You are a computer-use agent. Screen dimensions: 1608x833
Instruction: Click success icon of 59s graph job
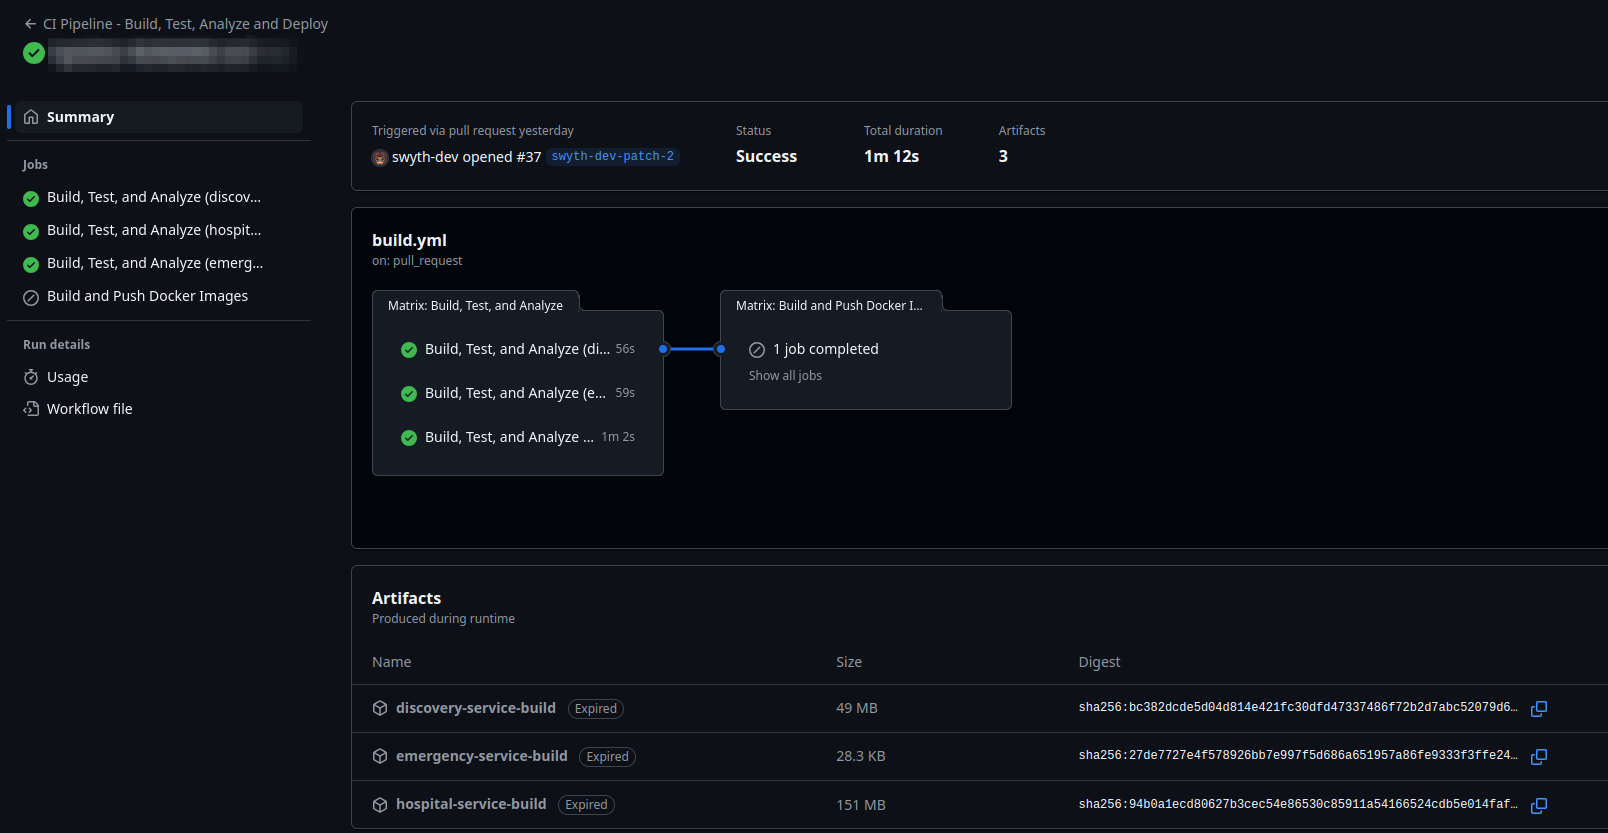pyautogui.click(x=409, y=394)
